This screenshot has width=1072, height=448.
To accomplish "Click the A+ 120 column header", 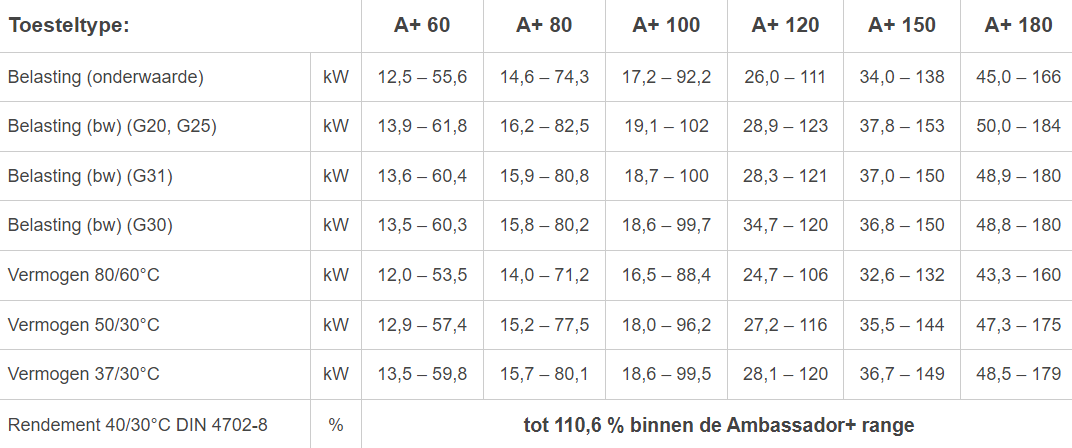I will [x=785, y=25].
